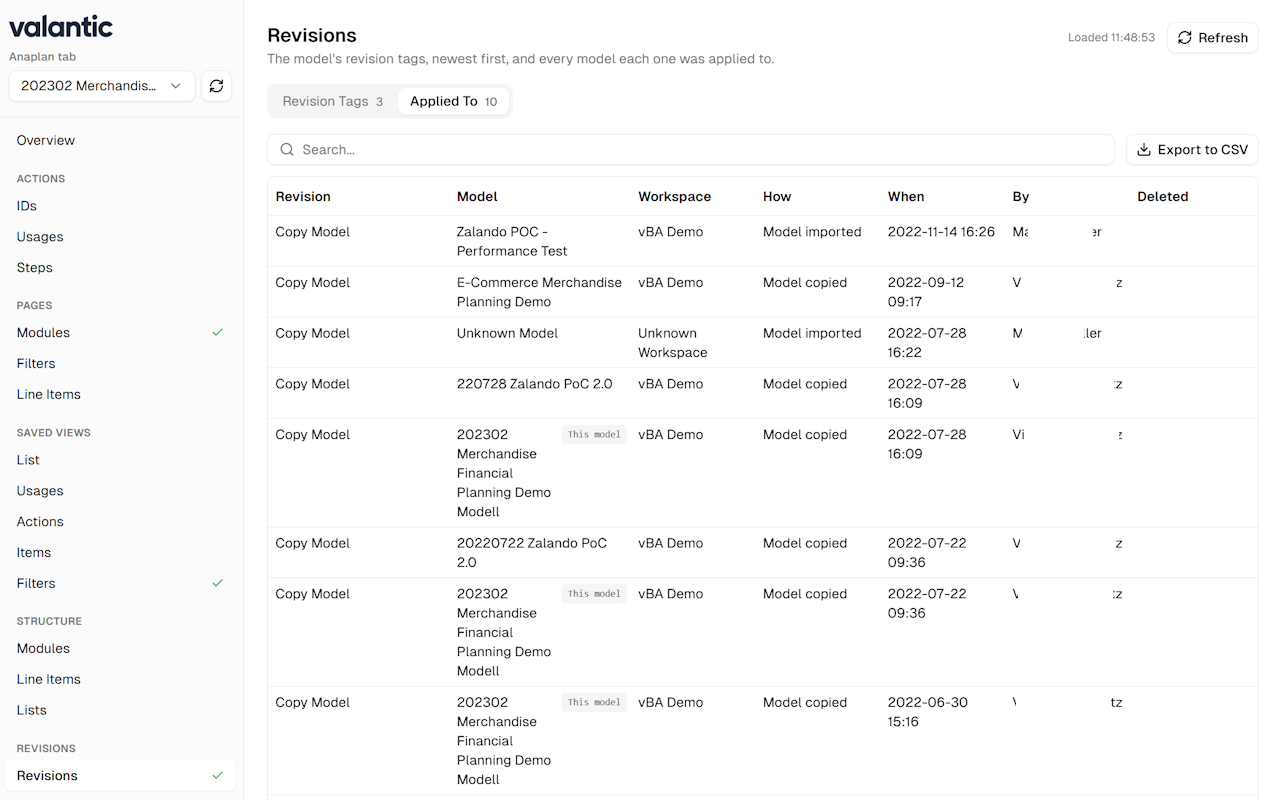Switch to the Revision Tags tab

(332, 101)
